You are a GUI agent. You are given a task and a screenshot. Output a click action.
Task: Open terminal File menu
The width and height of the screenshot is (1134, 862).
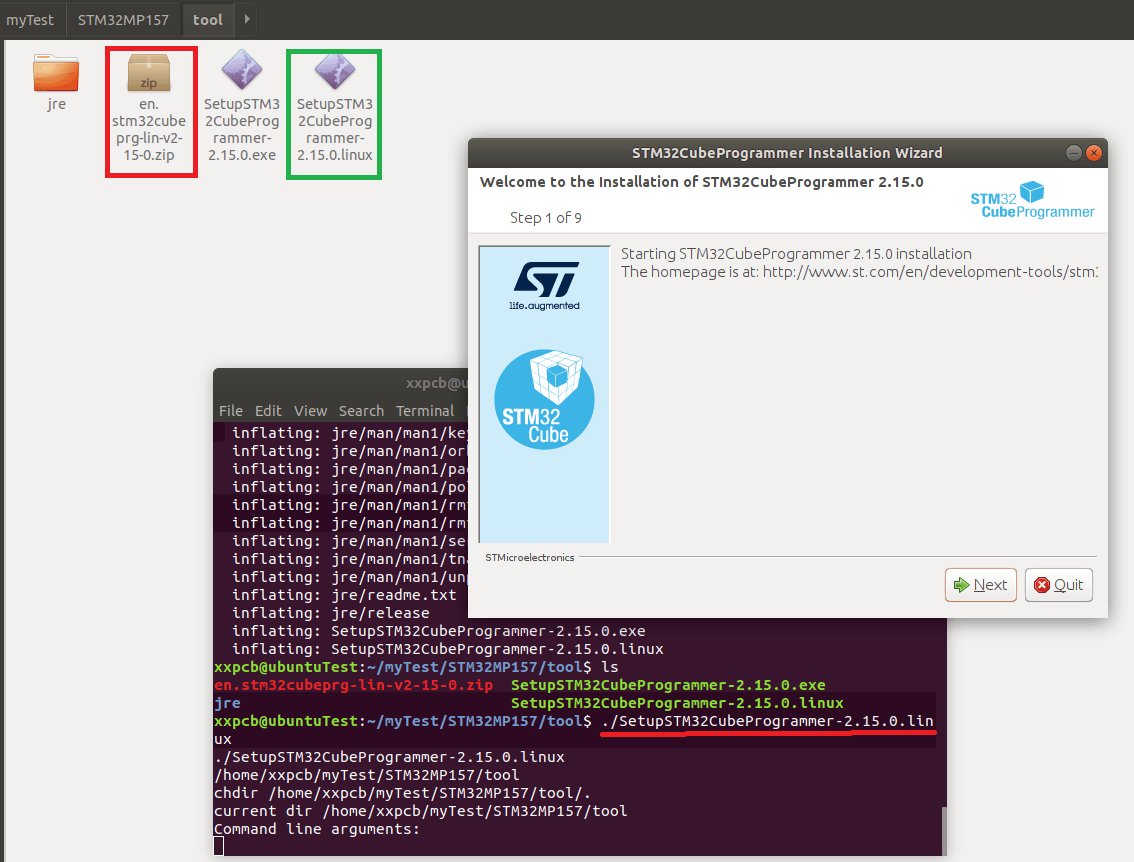click(x=231, y=411)
